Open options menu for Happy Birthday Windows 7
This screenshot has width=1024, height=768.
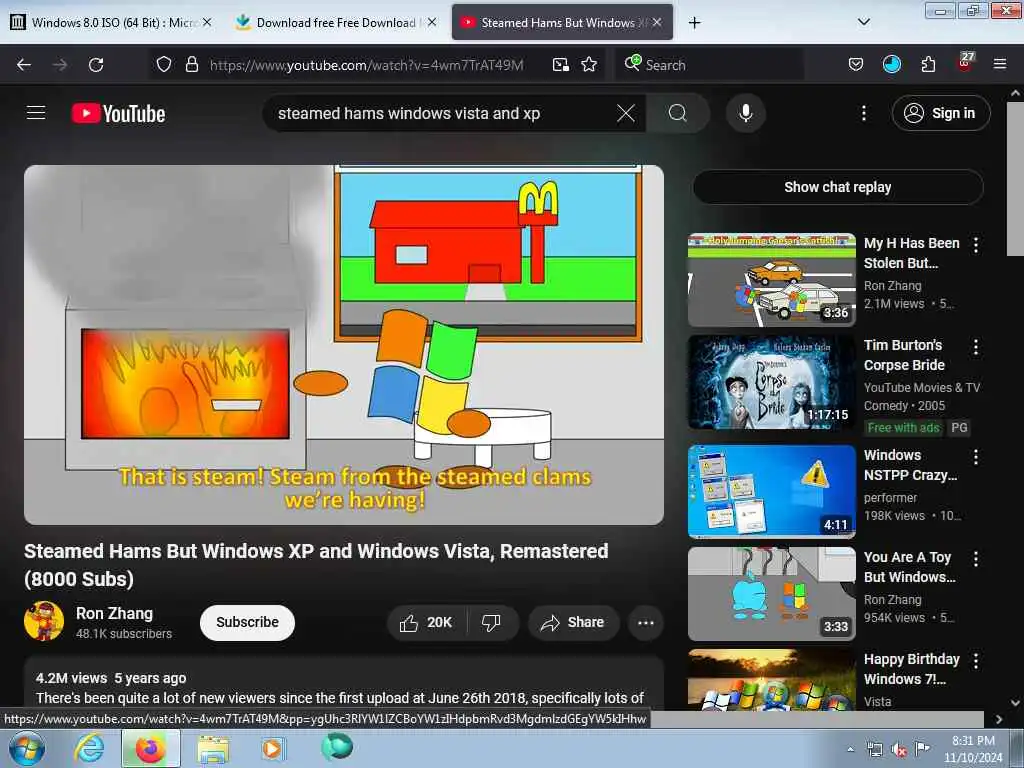pos(976,661)
